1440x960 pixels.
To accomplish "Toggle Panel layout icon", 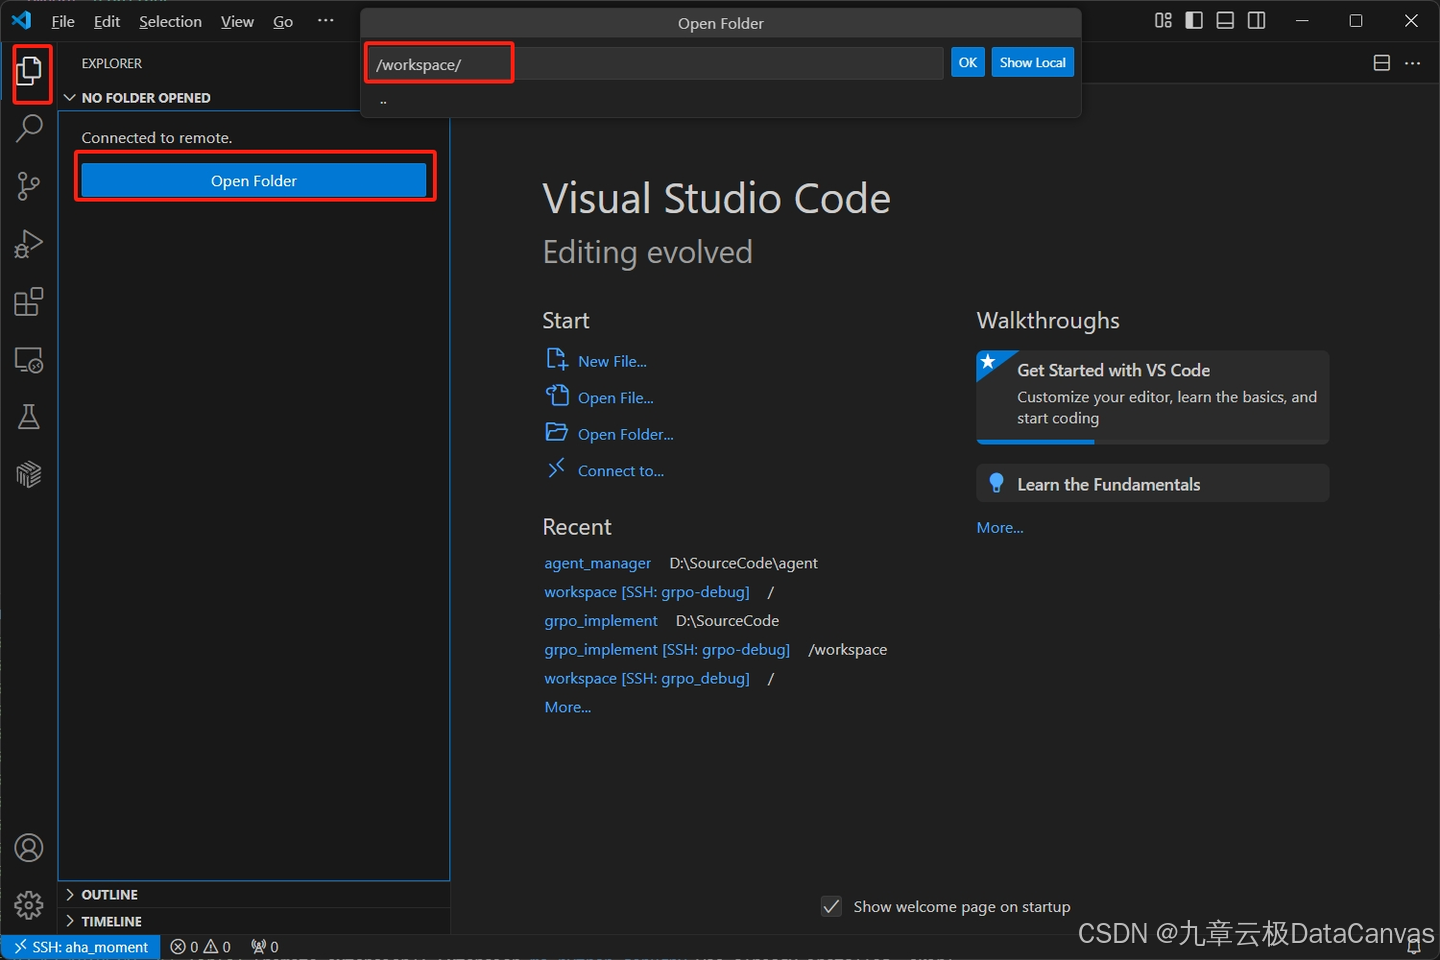I will (x=1225, y=20).
